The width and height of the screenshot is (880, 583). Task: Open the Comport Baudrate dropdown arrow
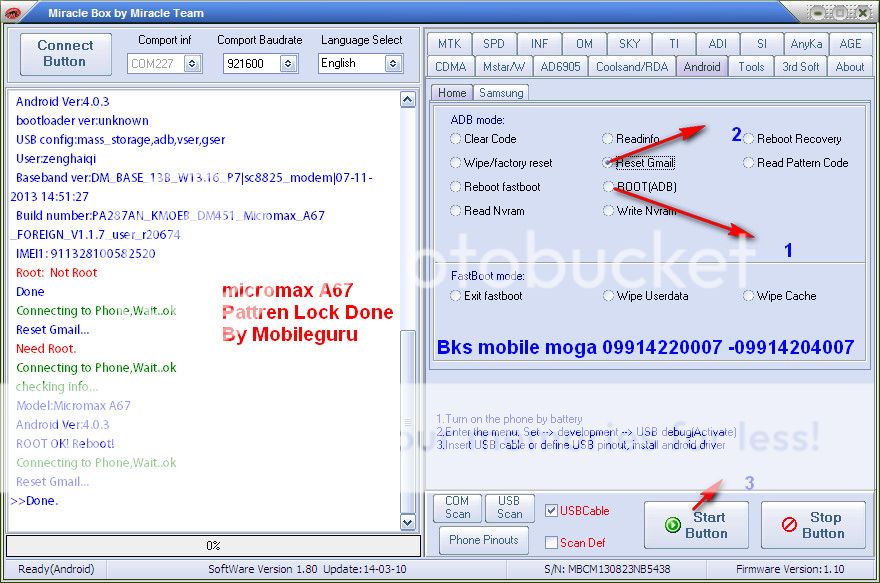(x=288, y=64)
